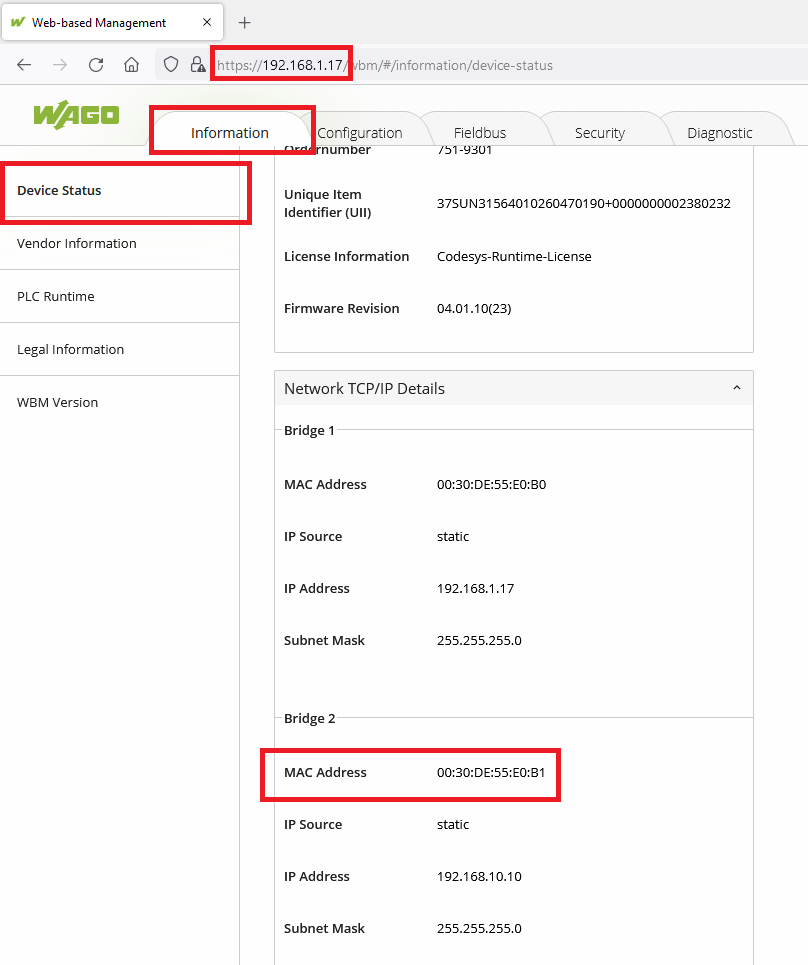
Task: Open a new browser tab
Action: tap(245, 22)
